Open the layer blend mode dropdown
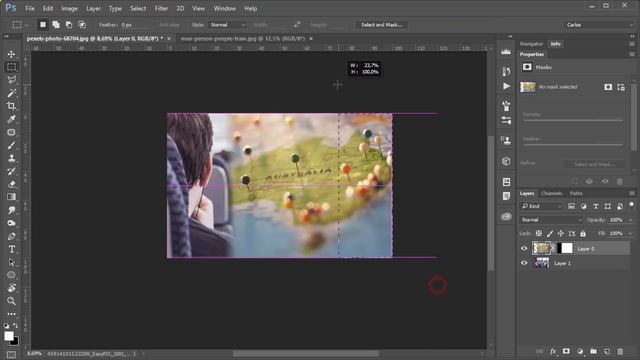The width and height of the screenshot is (640, 360). [551, 220]
